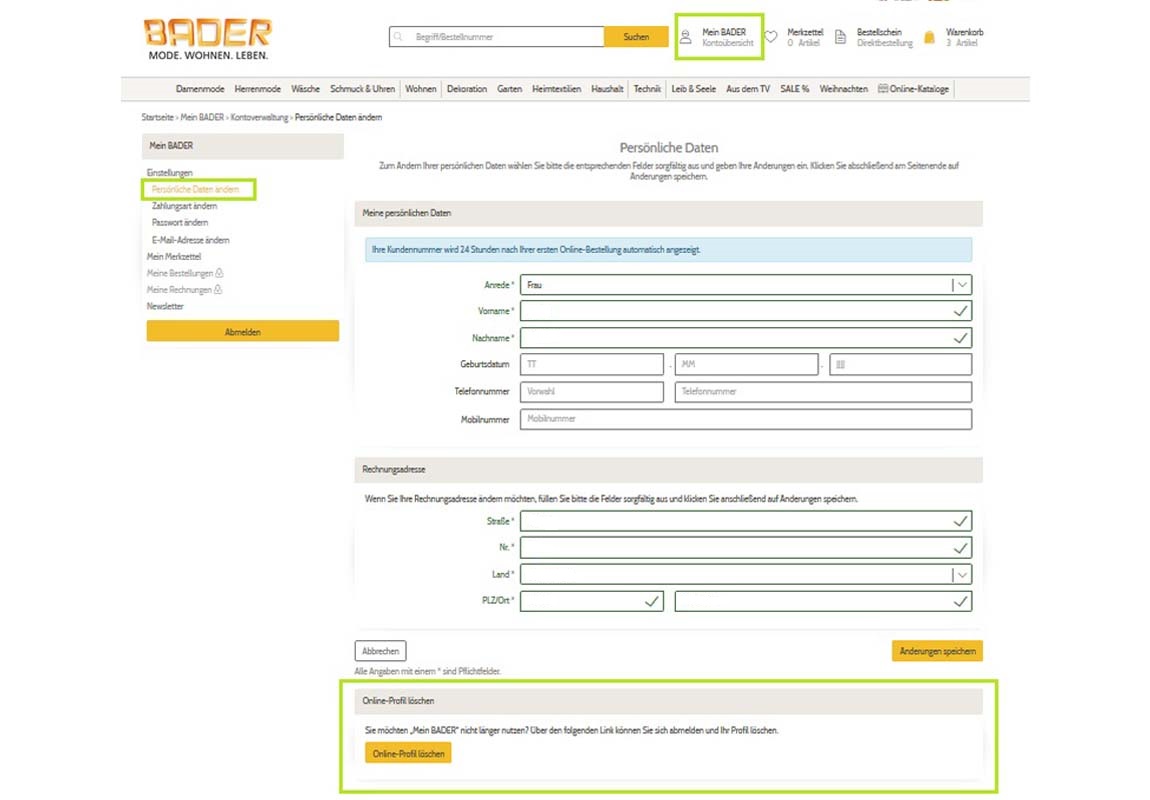Viewport: 1150px width, 800px height.
Task: Click the search field Begriff/Bestellnummer
Action: coord(505,37)
